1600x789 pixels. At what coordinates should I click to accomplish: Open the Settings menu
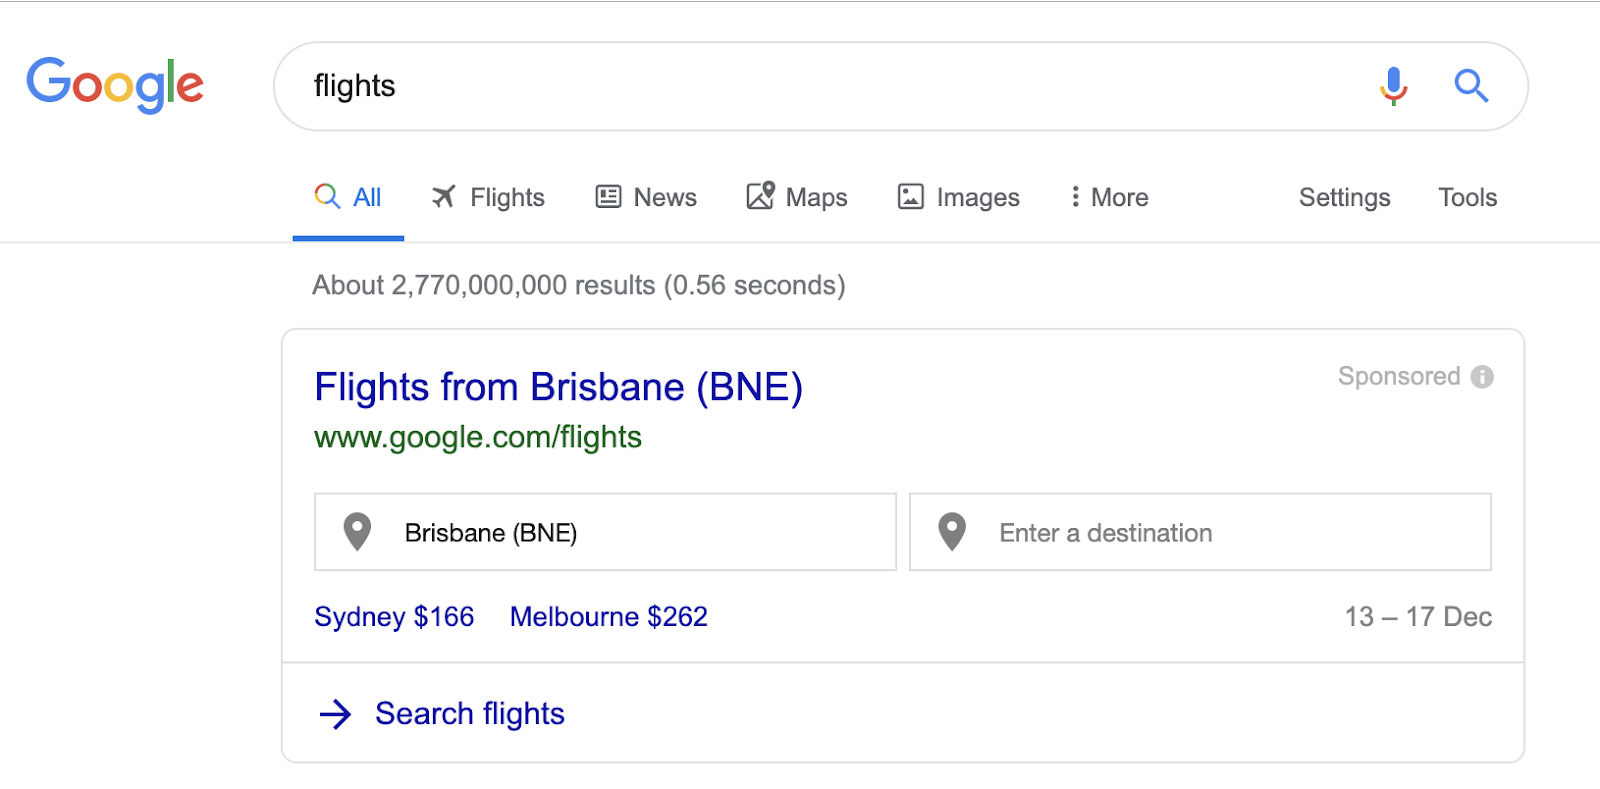[1344, 197]
